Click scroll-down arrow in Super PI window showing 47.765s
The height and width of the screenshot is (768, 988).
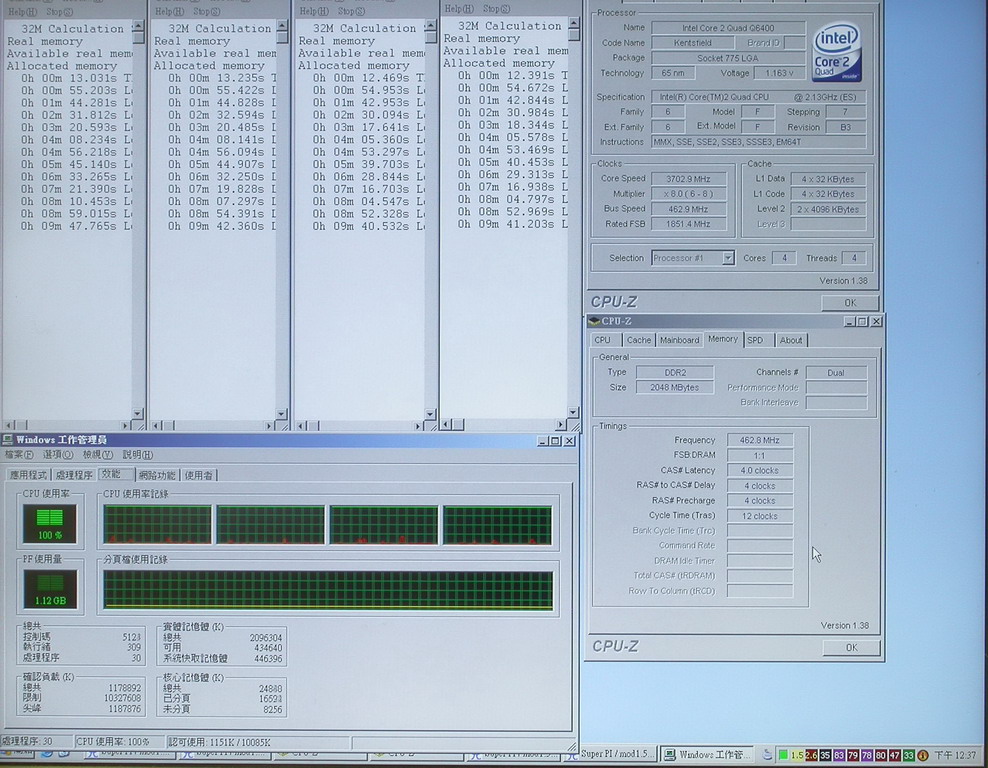(137, 413)
